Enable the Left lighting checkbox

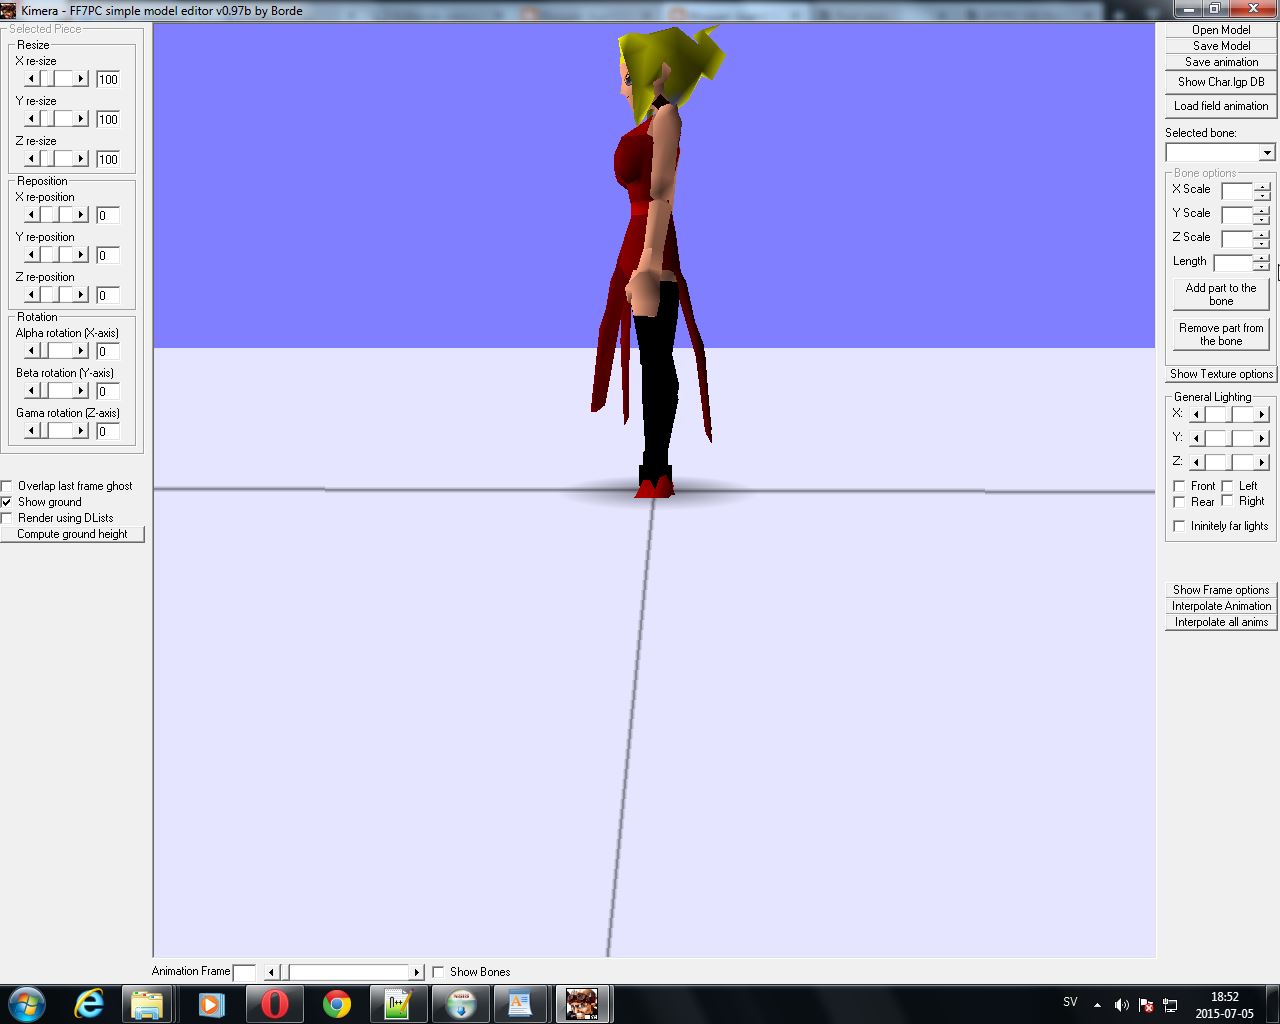click(x=1227, y=486)
